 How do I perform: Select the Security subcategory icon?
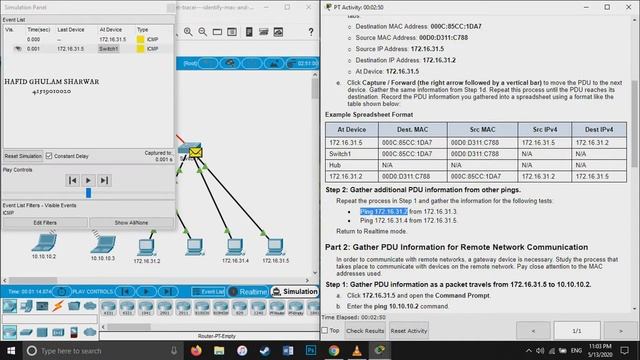coord(74,332)
